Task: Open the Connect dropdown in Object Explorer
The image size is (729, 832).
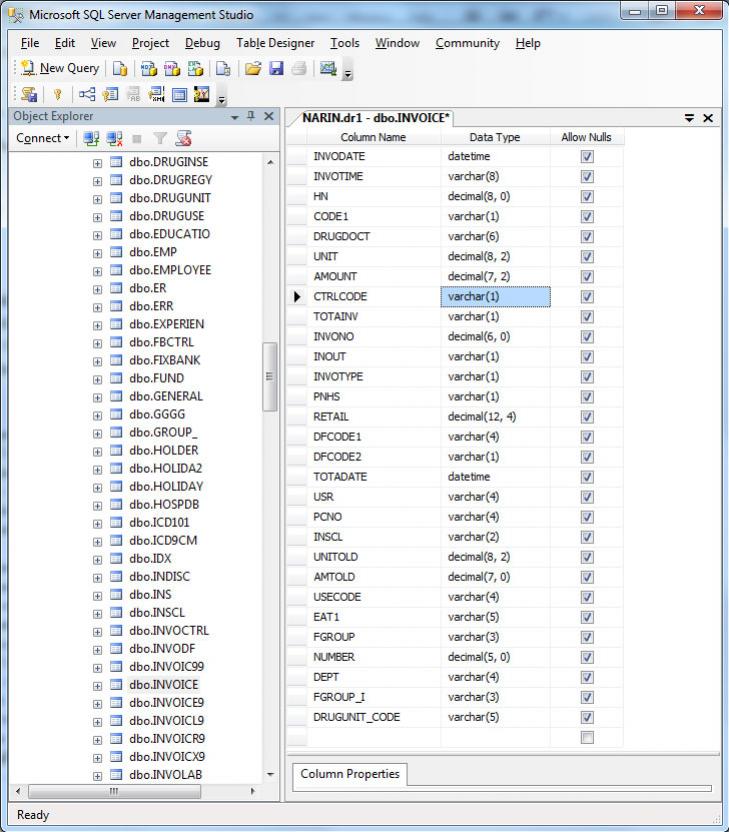Action: pos(43,139)
